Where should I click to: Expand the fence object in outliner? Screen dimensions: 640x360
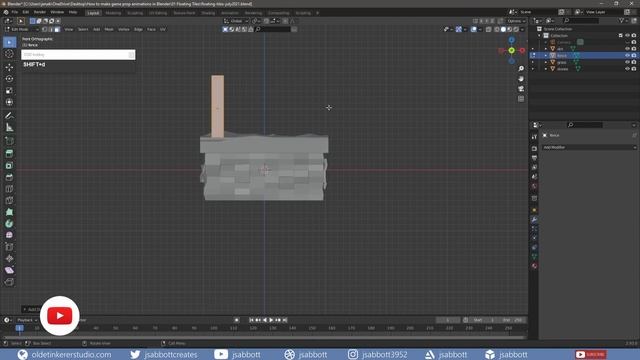tap(546, 56)
